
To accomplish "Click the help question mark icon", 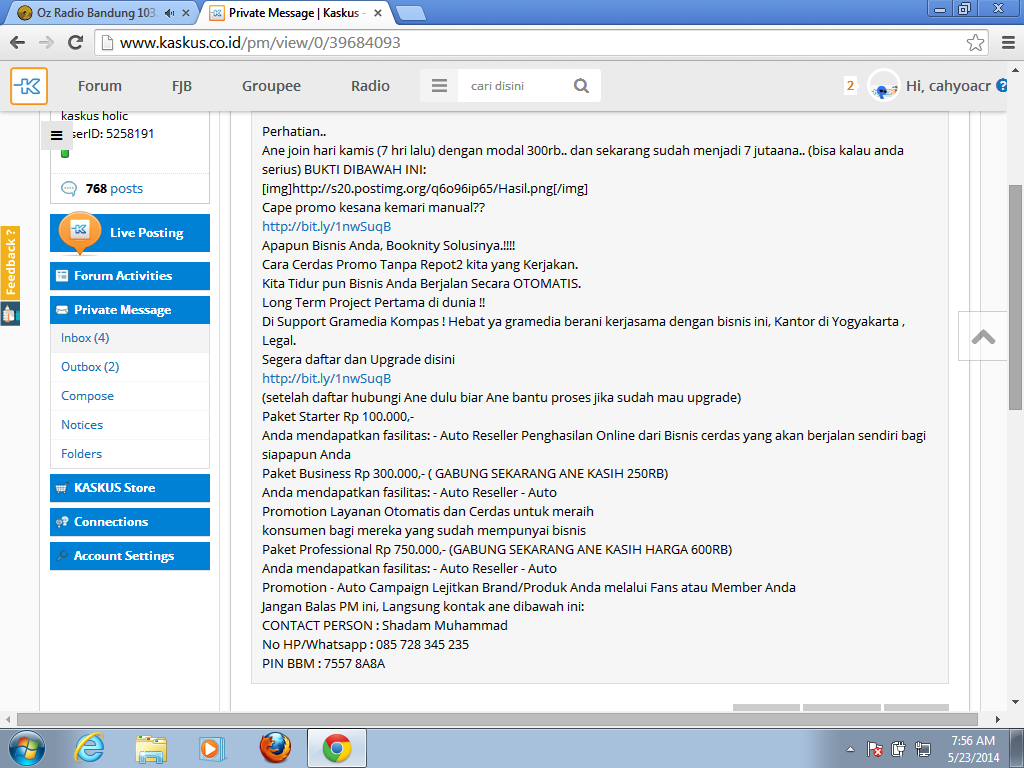I will (x=1002, y=86).
